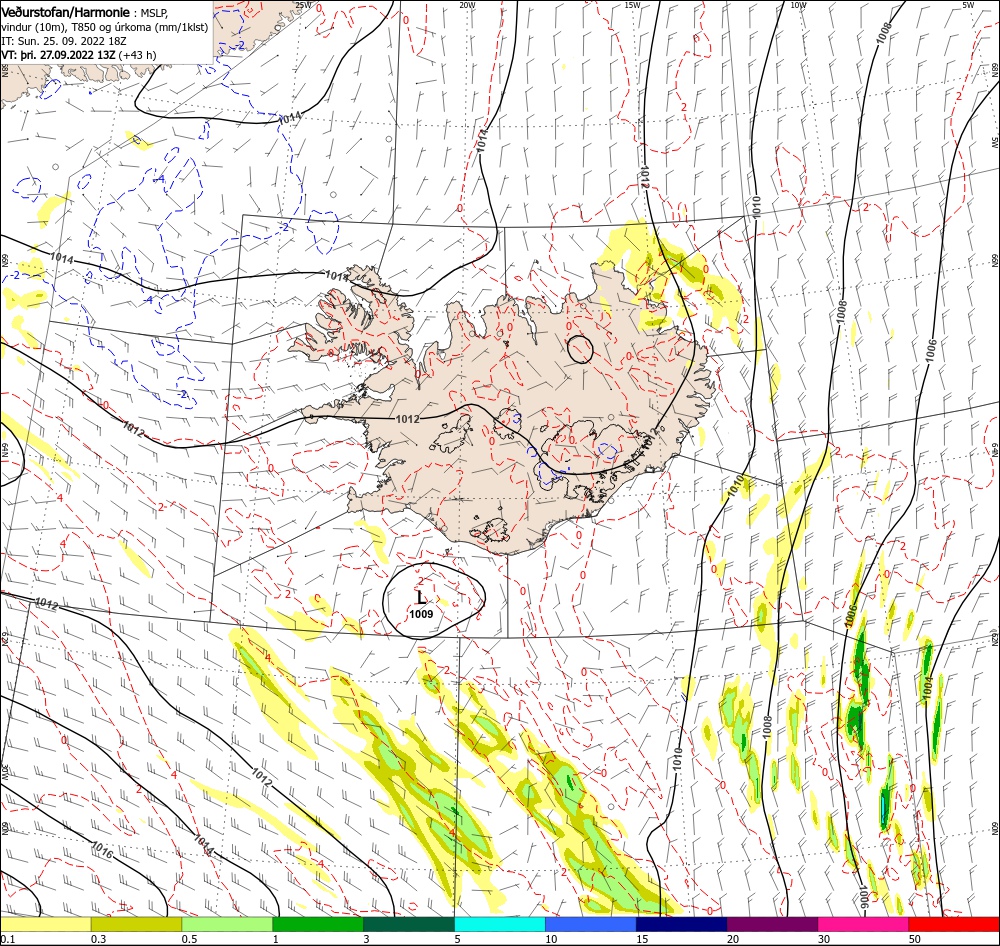Select the '(+43 h)' forecast offset text

137,55
